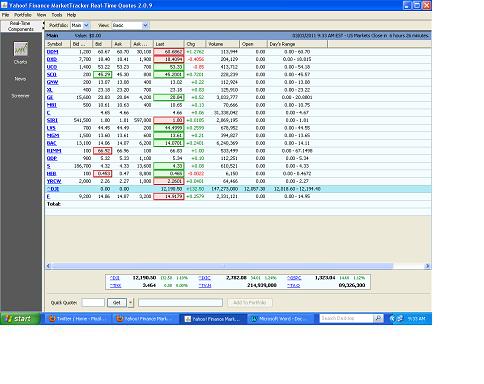Open the YRCW symbol link
The width and height of the screenshot is (484, 384).
click(54, 181)
